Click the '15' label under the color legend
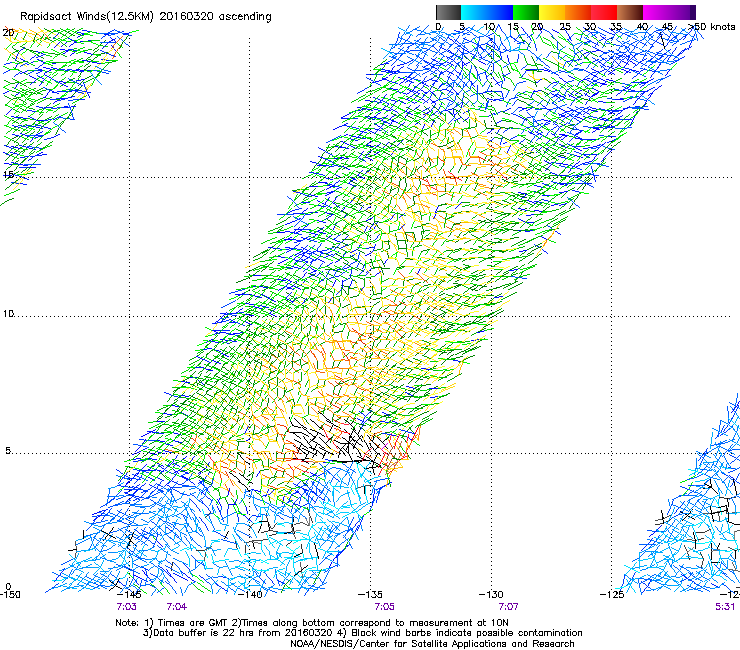 coord(513,27)
